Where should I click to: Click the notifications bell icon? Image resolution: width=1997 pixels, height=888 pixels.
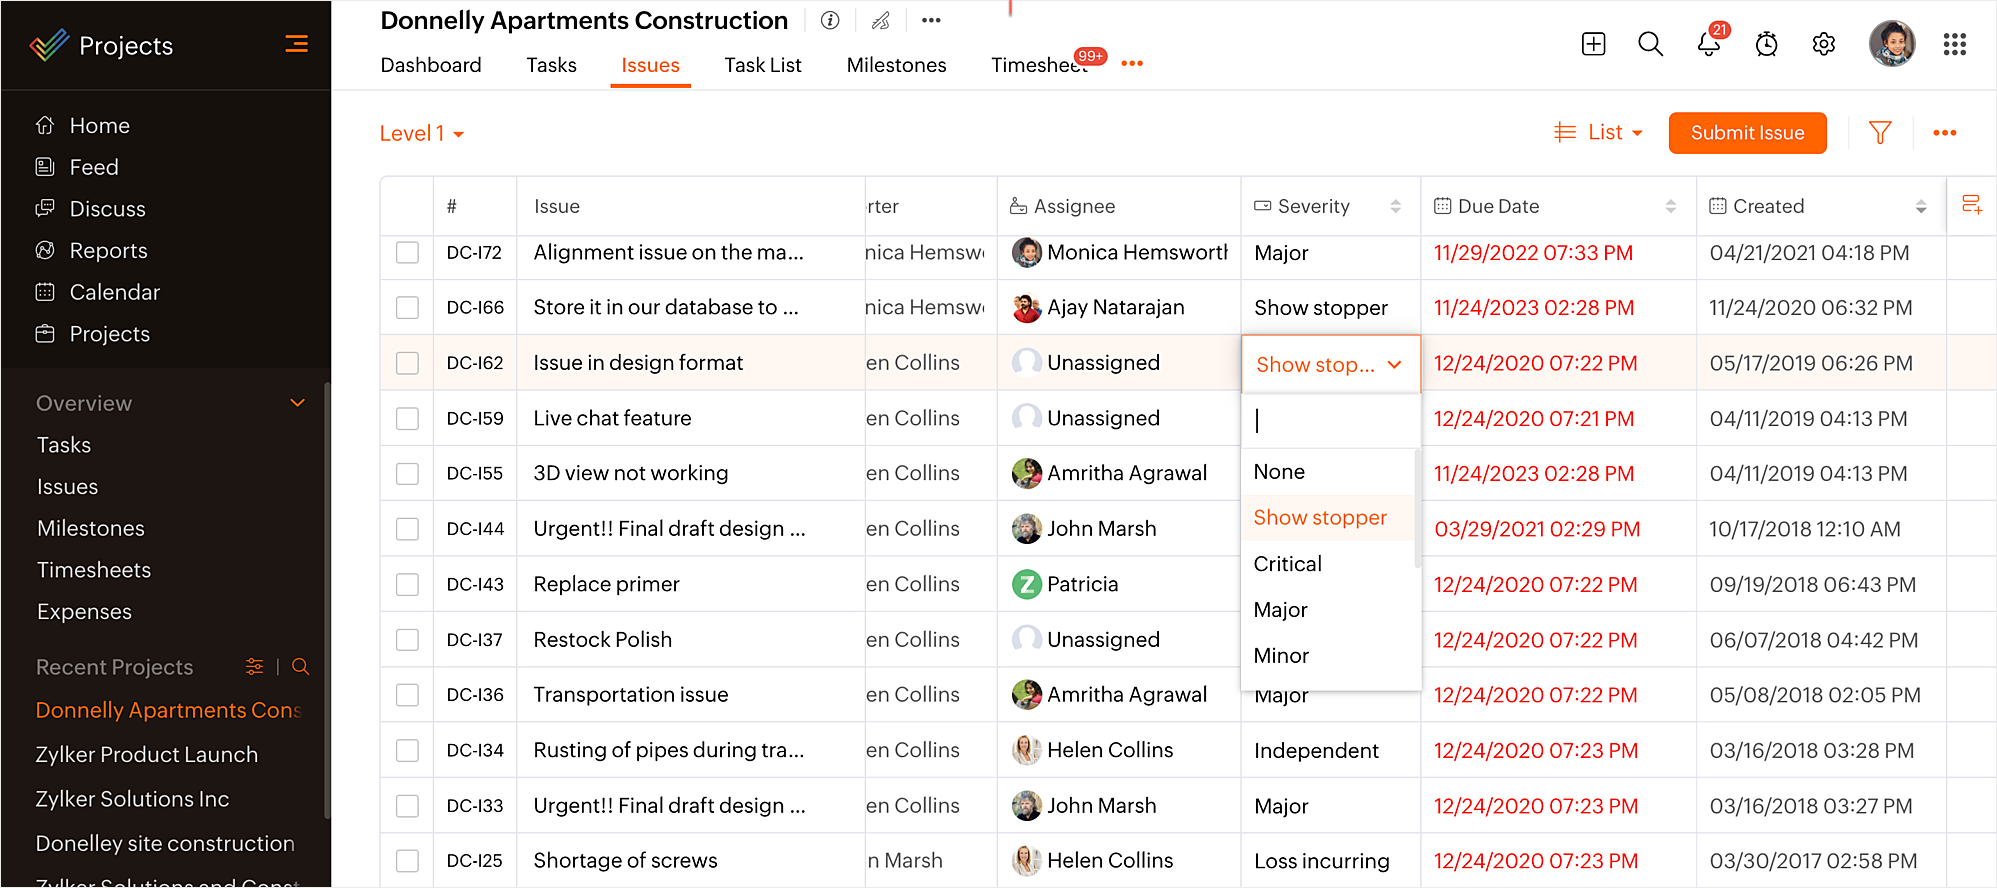[x=1708, y=45]
